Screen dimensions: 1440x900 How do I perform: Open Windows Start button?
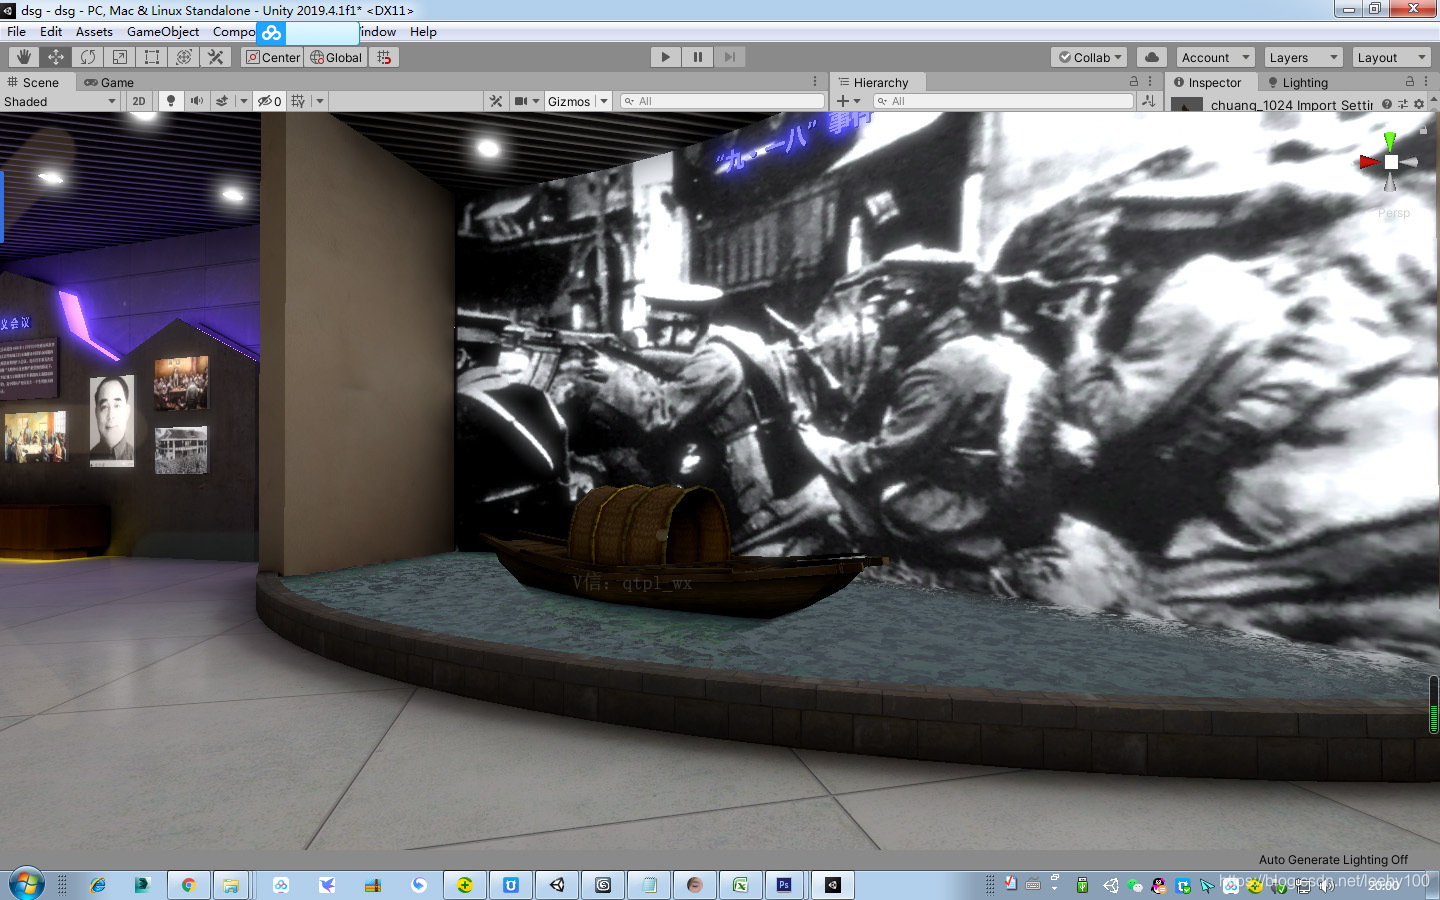[x=27, y=885]
